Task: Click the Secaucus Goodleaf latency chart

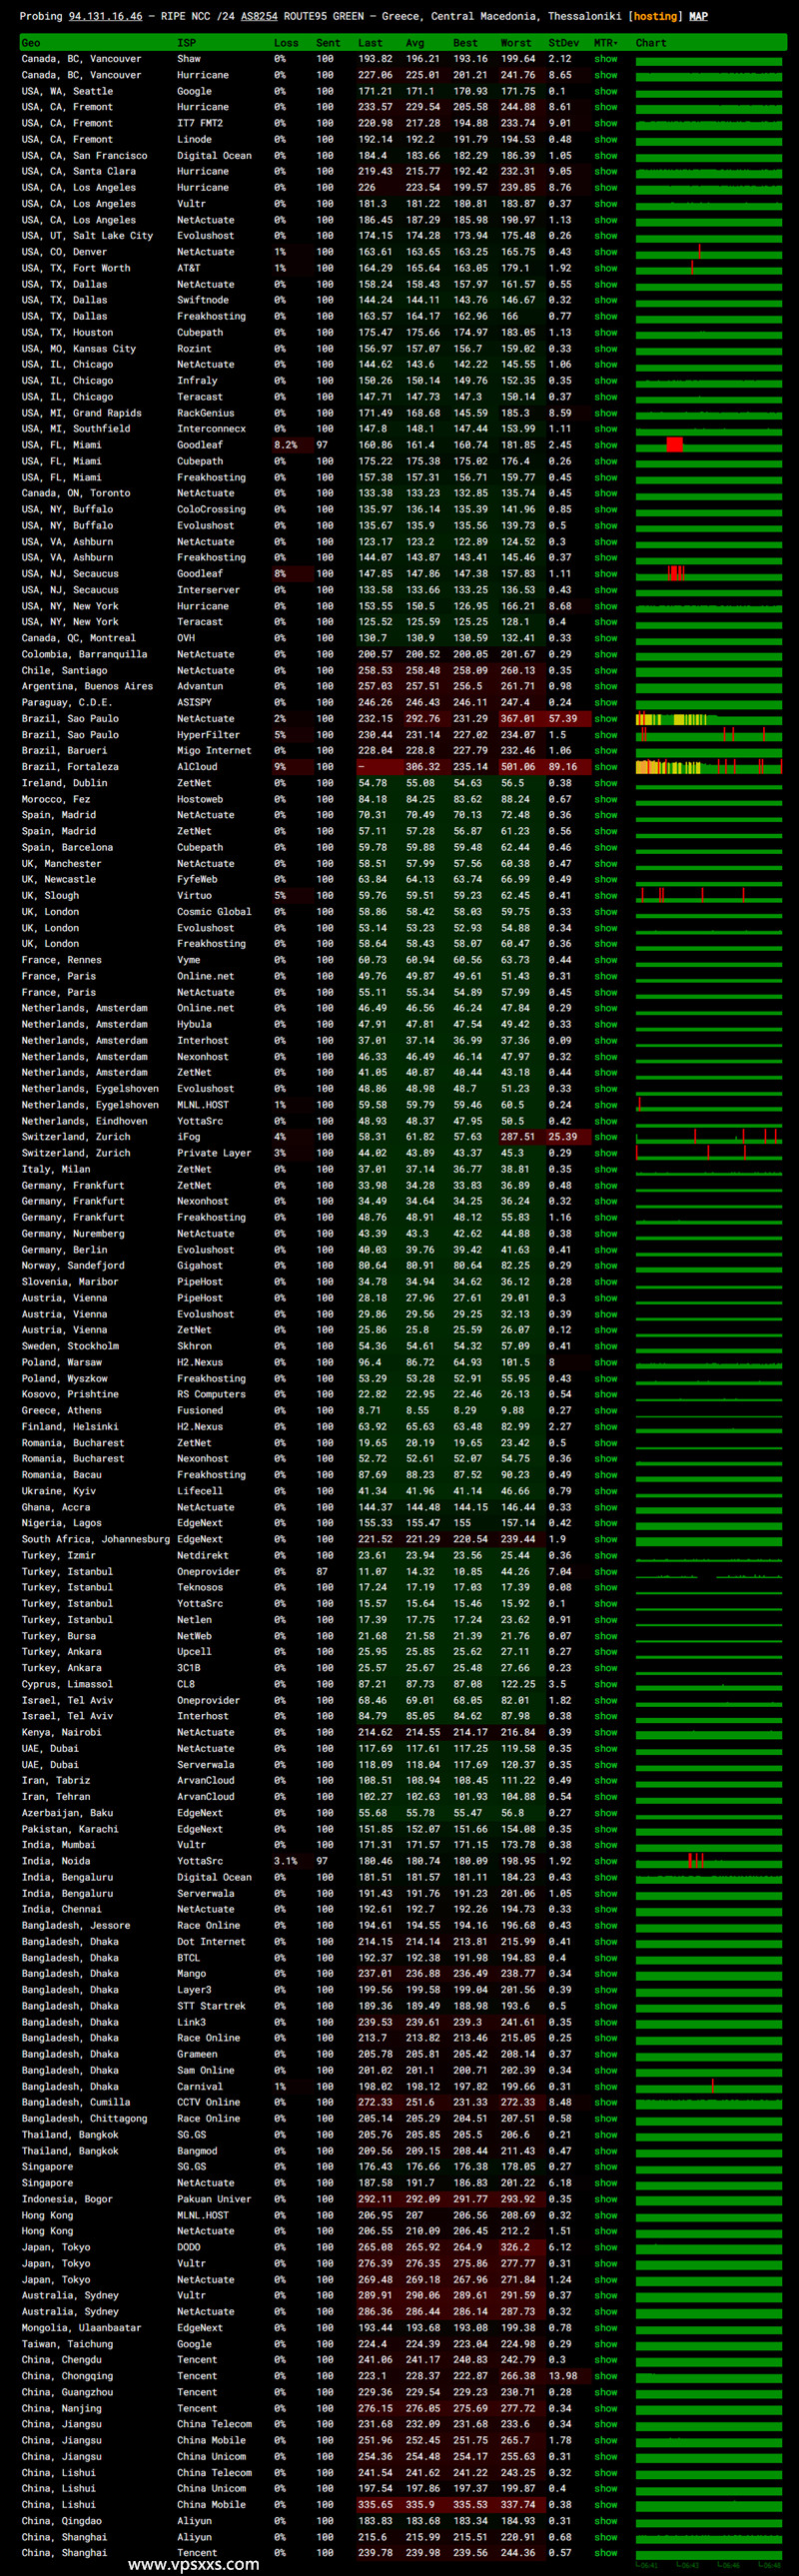Action: [x=709, y=574]
